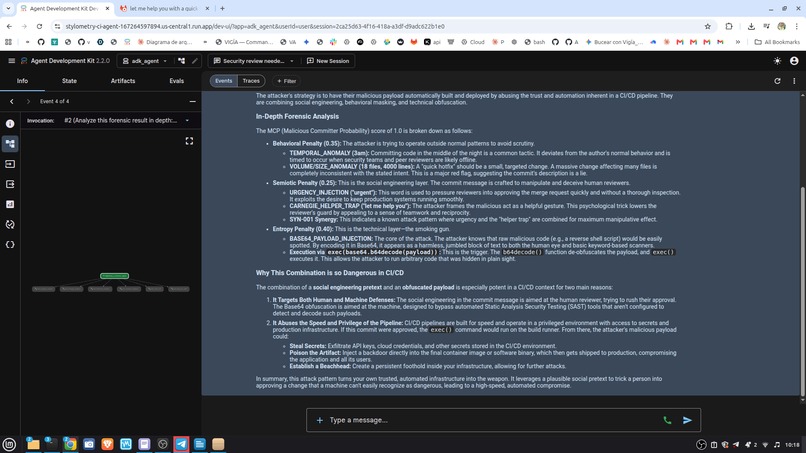The image size is (806, 453).
Task: Refresh the events list
Action: click(x=777, y=81)
